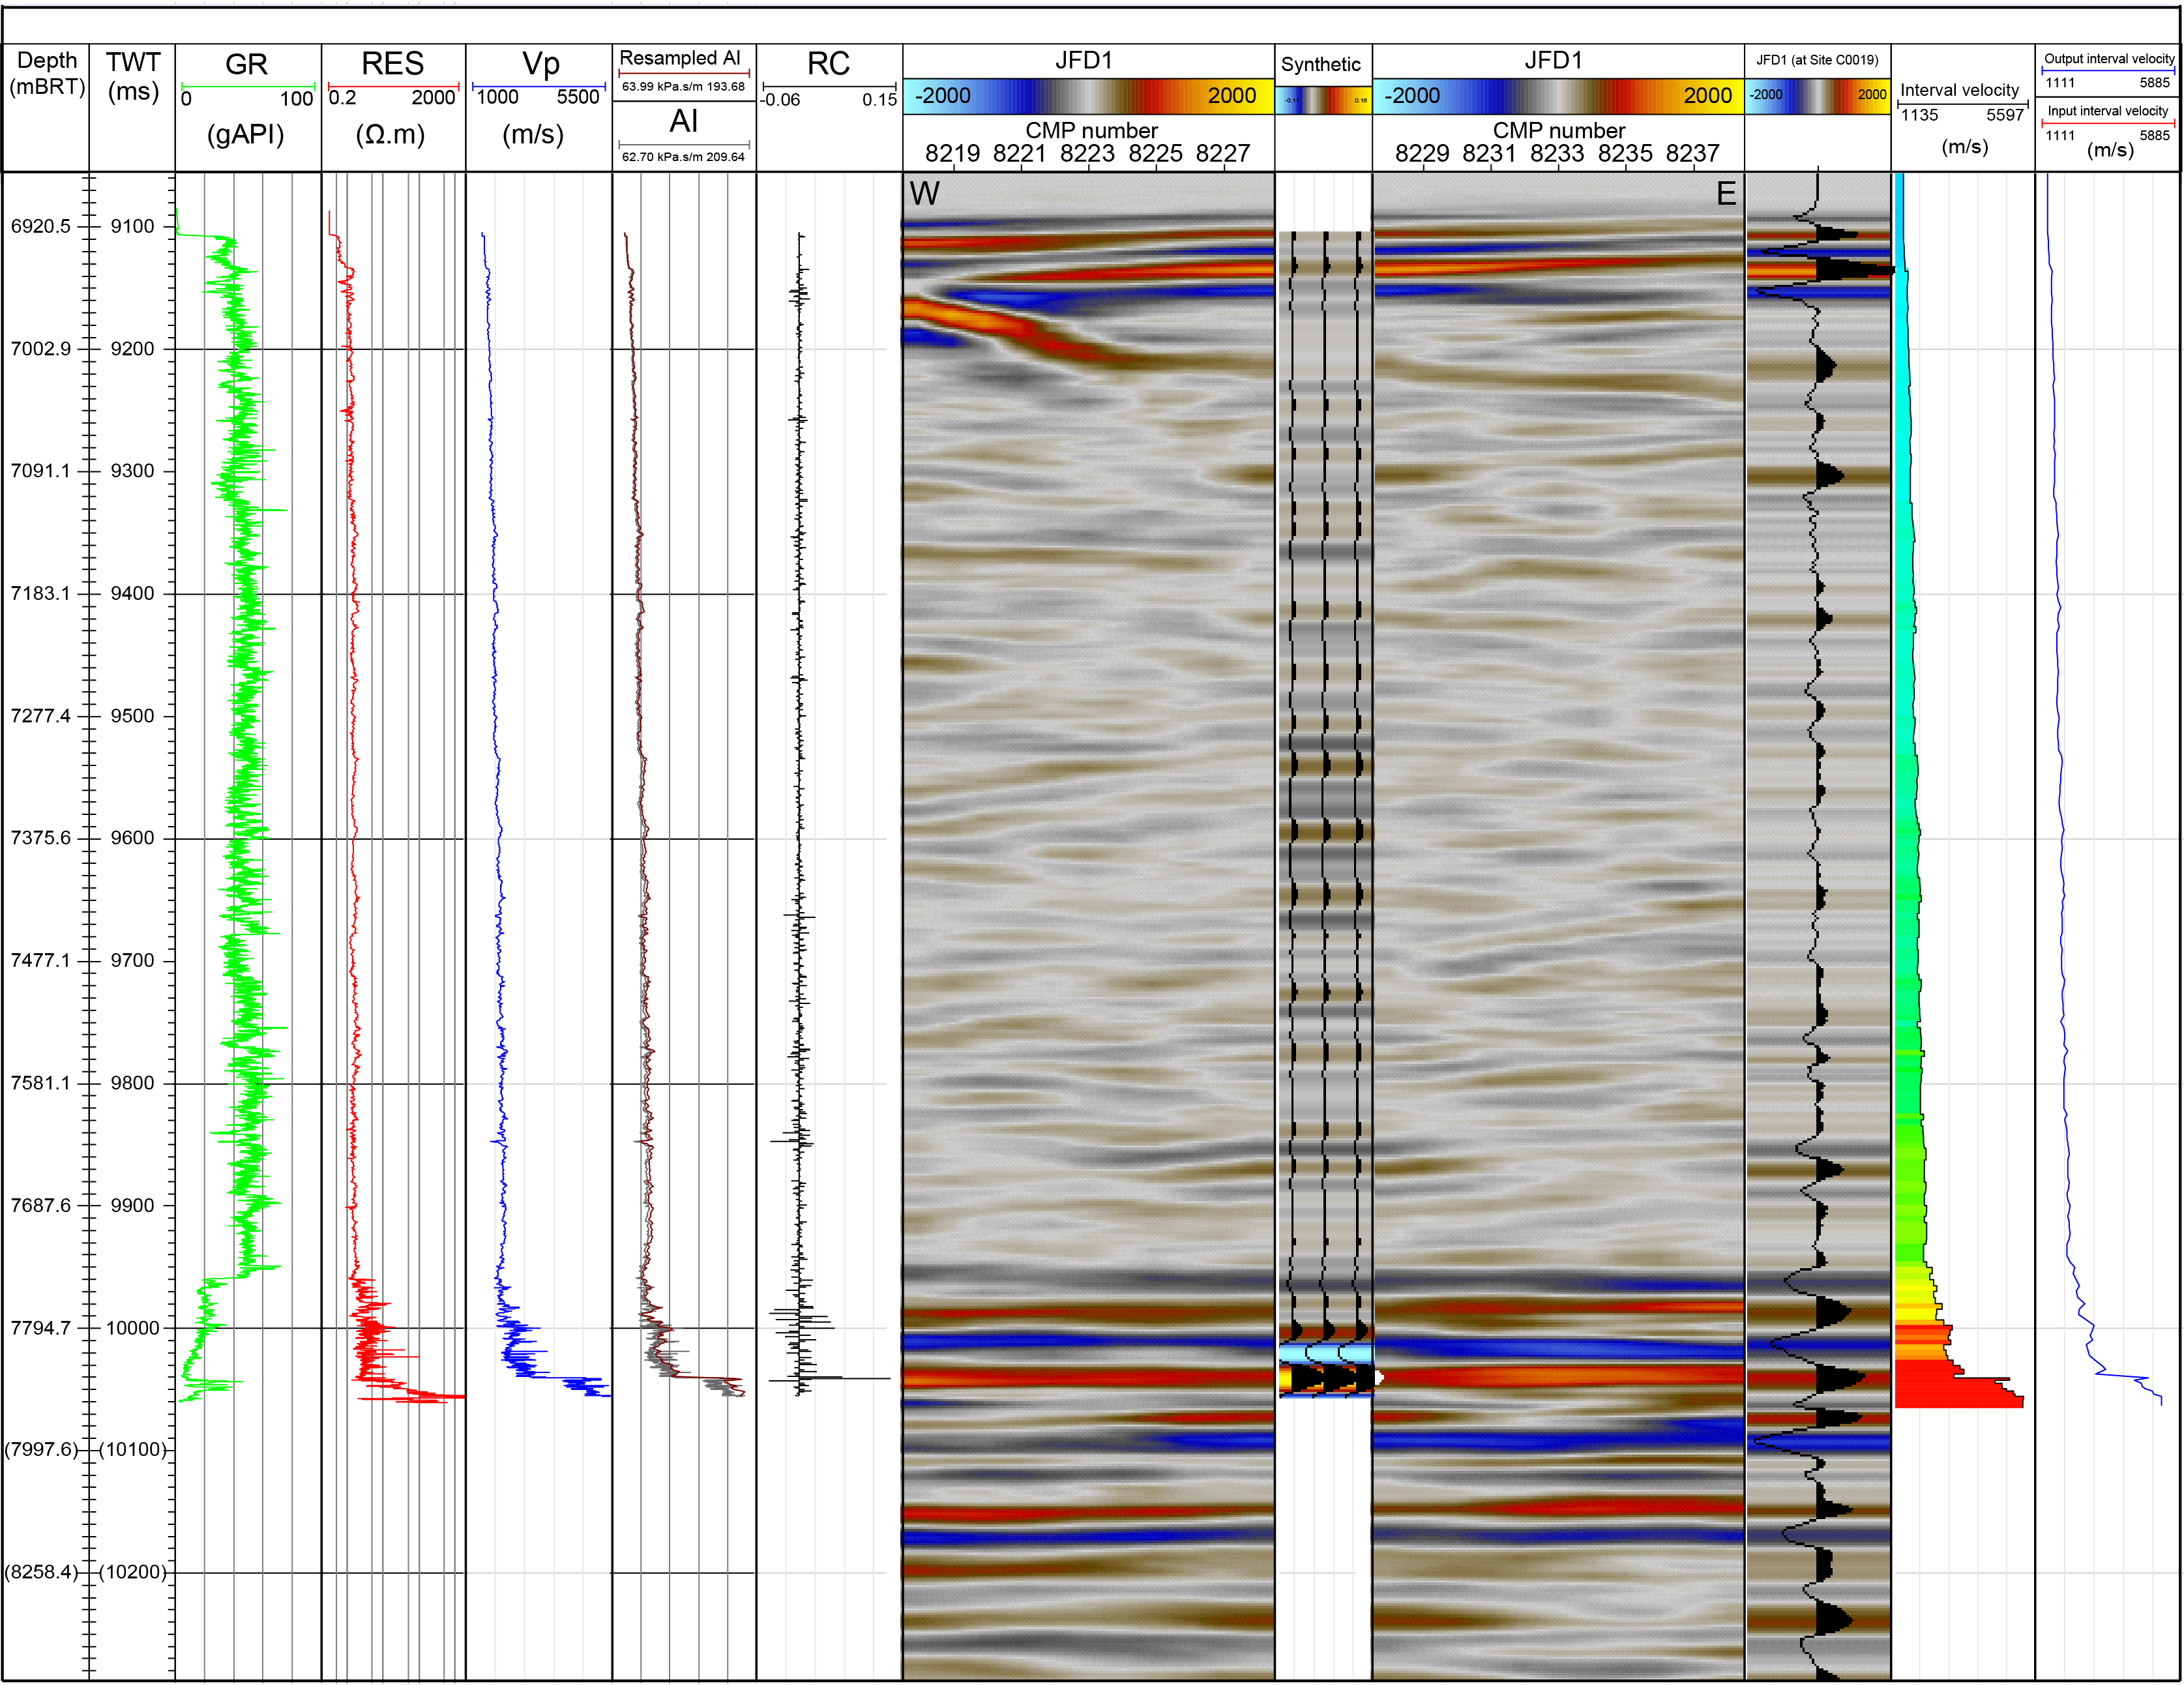Click the Interval velocity column header
Viewport: 2184px width, 1686px height.
[1959, 90]
